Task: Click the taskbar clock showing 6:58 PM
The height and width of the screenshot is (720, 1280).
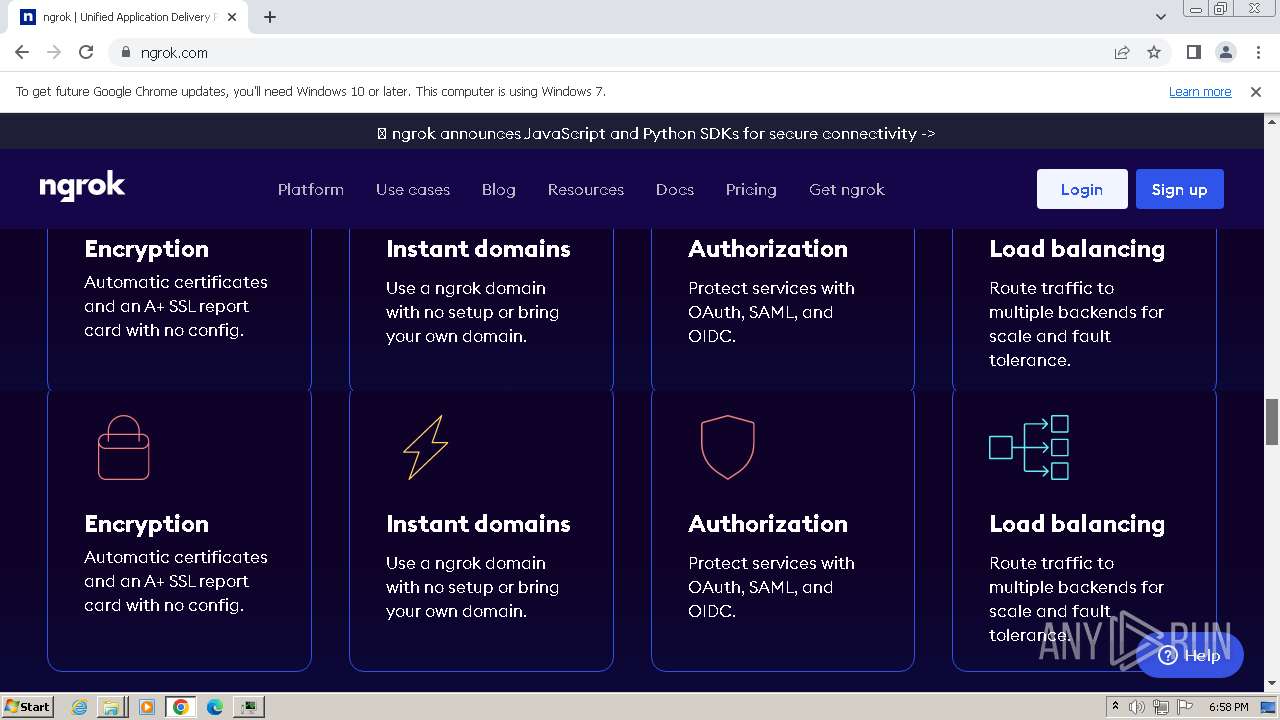Action: coord(1228,707)
